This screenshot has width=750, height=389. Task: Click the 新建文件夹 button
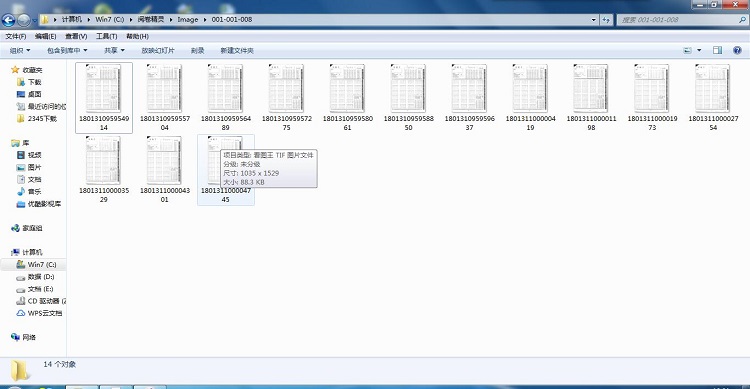coord(237,50)
